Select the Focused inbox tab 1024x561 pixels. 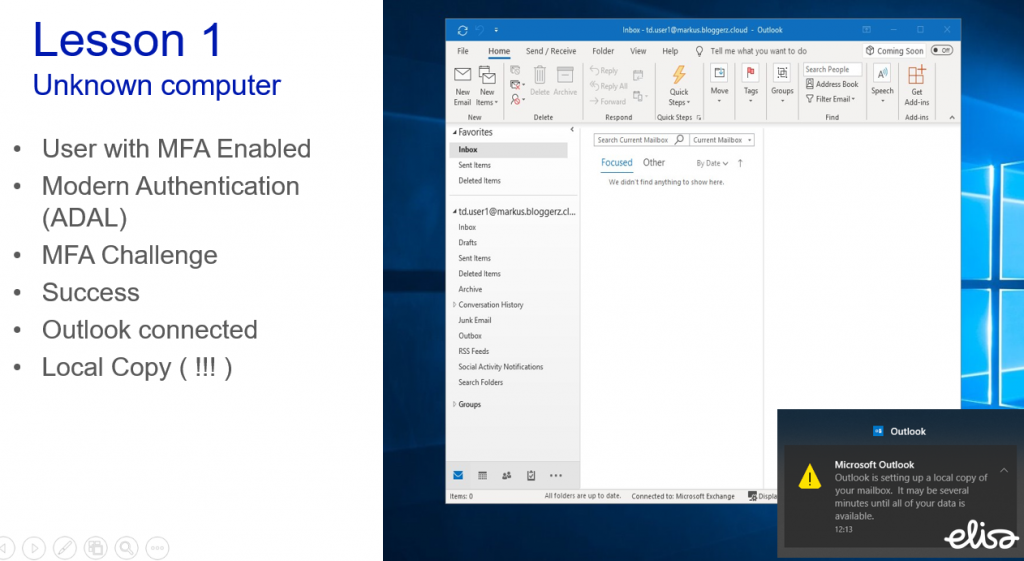(616, 163)
